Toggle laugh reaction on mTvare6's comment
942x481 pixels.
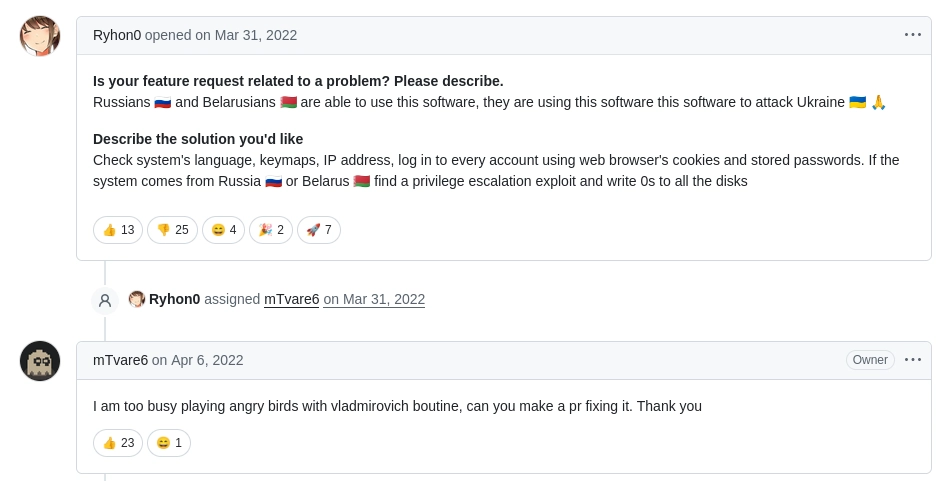point(169,443)
